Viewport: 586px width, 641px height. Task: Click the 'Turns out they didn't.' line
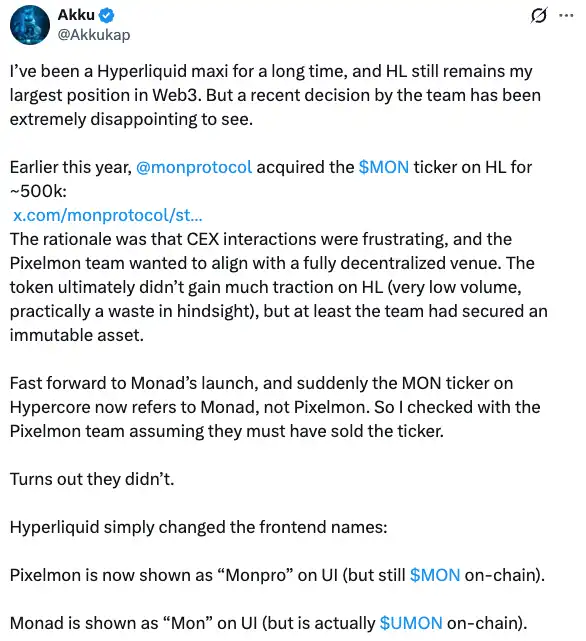click(92, 479)
